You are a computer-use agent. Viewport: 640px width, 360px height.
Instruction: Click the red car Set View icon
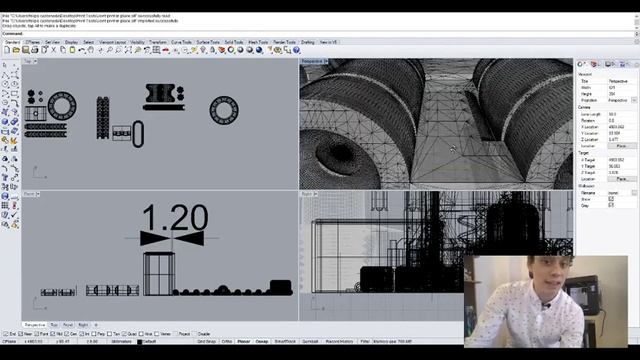166,50
